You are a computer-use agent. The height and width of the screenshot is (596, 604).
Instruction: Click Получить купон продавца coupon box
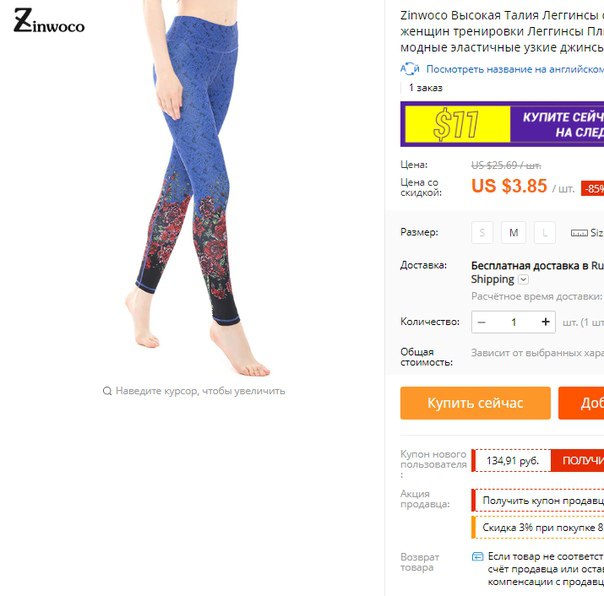tap(538, 500)
